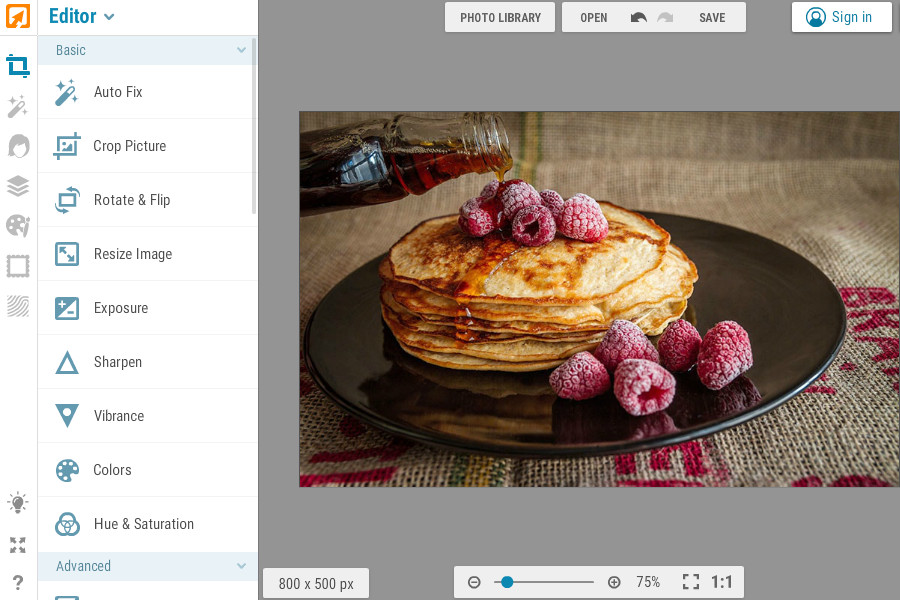Toggle 1:1 actual size view
The height and width of the screenshot is (600, 900).
722,582
